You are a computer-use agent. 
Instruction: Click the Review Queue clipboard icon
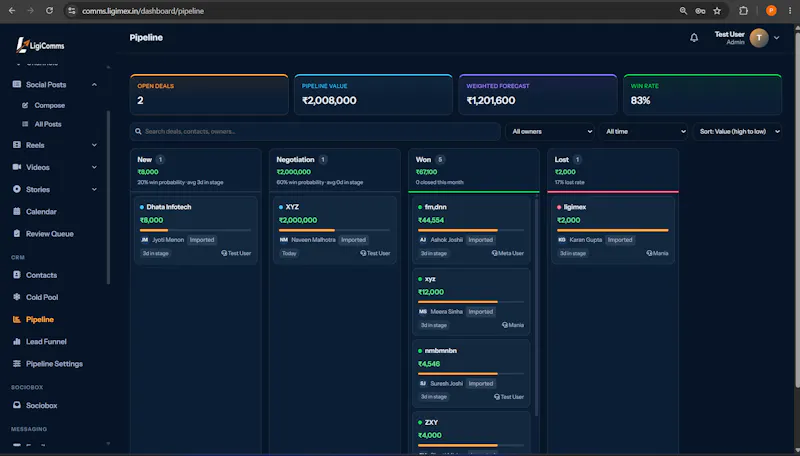(17, 234)
